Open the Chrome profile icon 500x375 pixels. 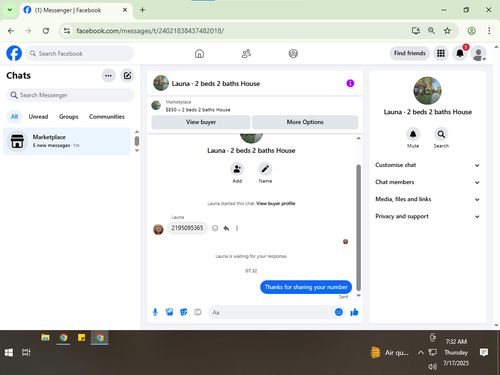click(471, 31)
